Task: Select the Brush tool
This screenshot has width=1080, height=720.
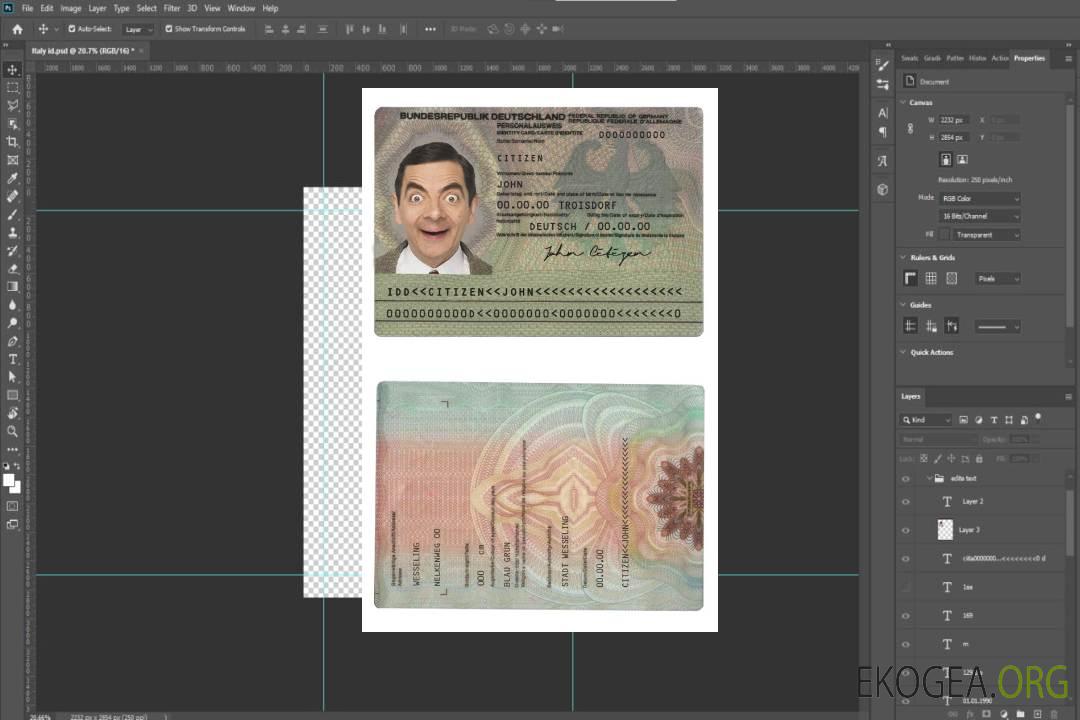Action: (x=12, y=214)
